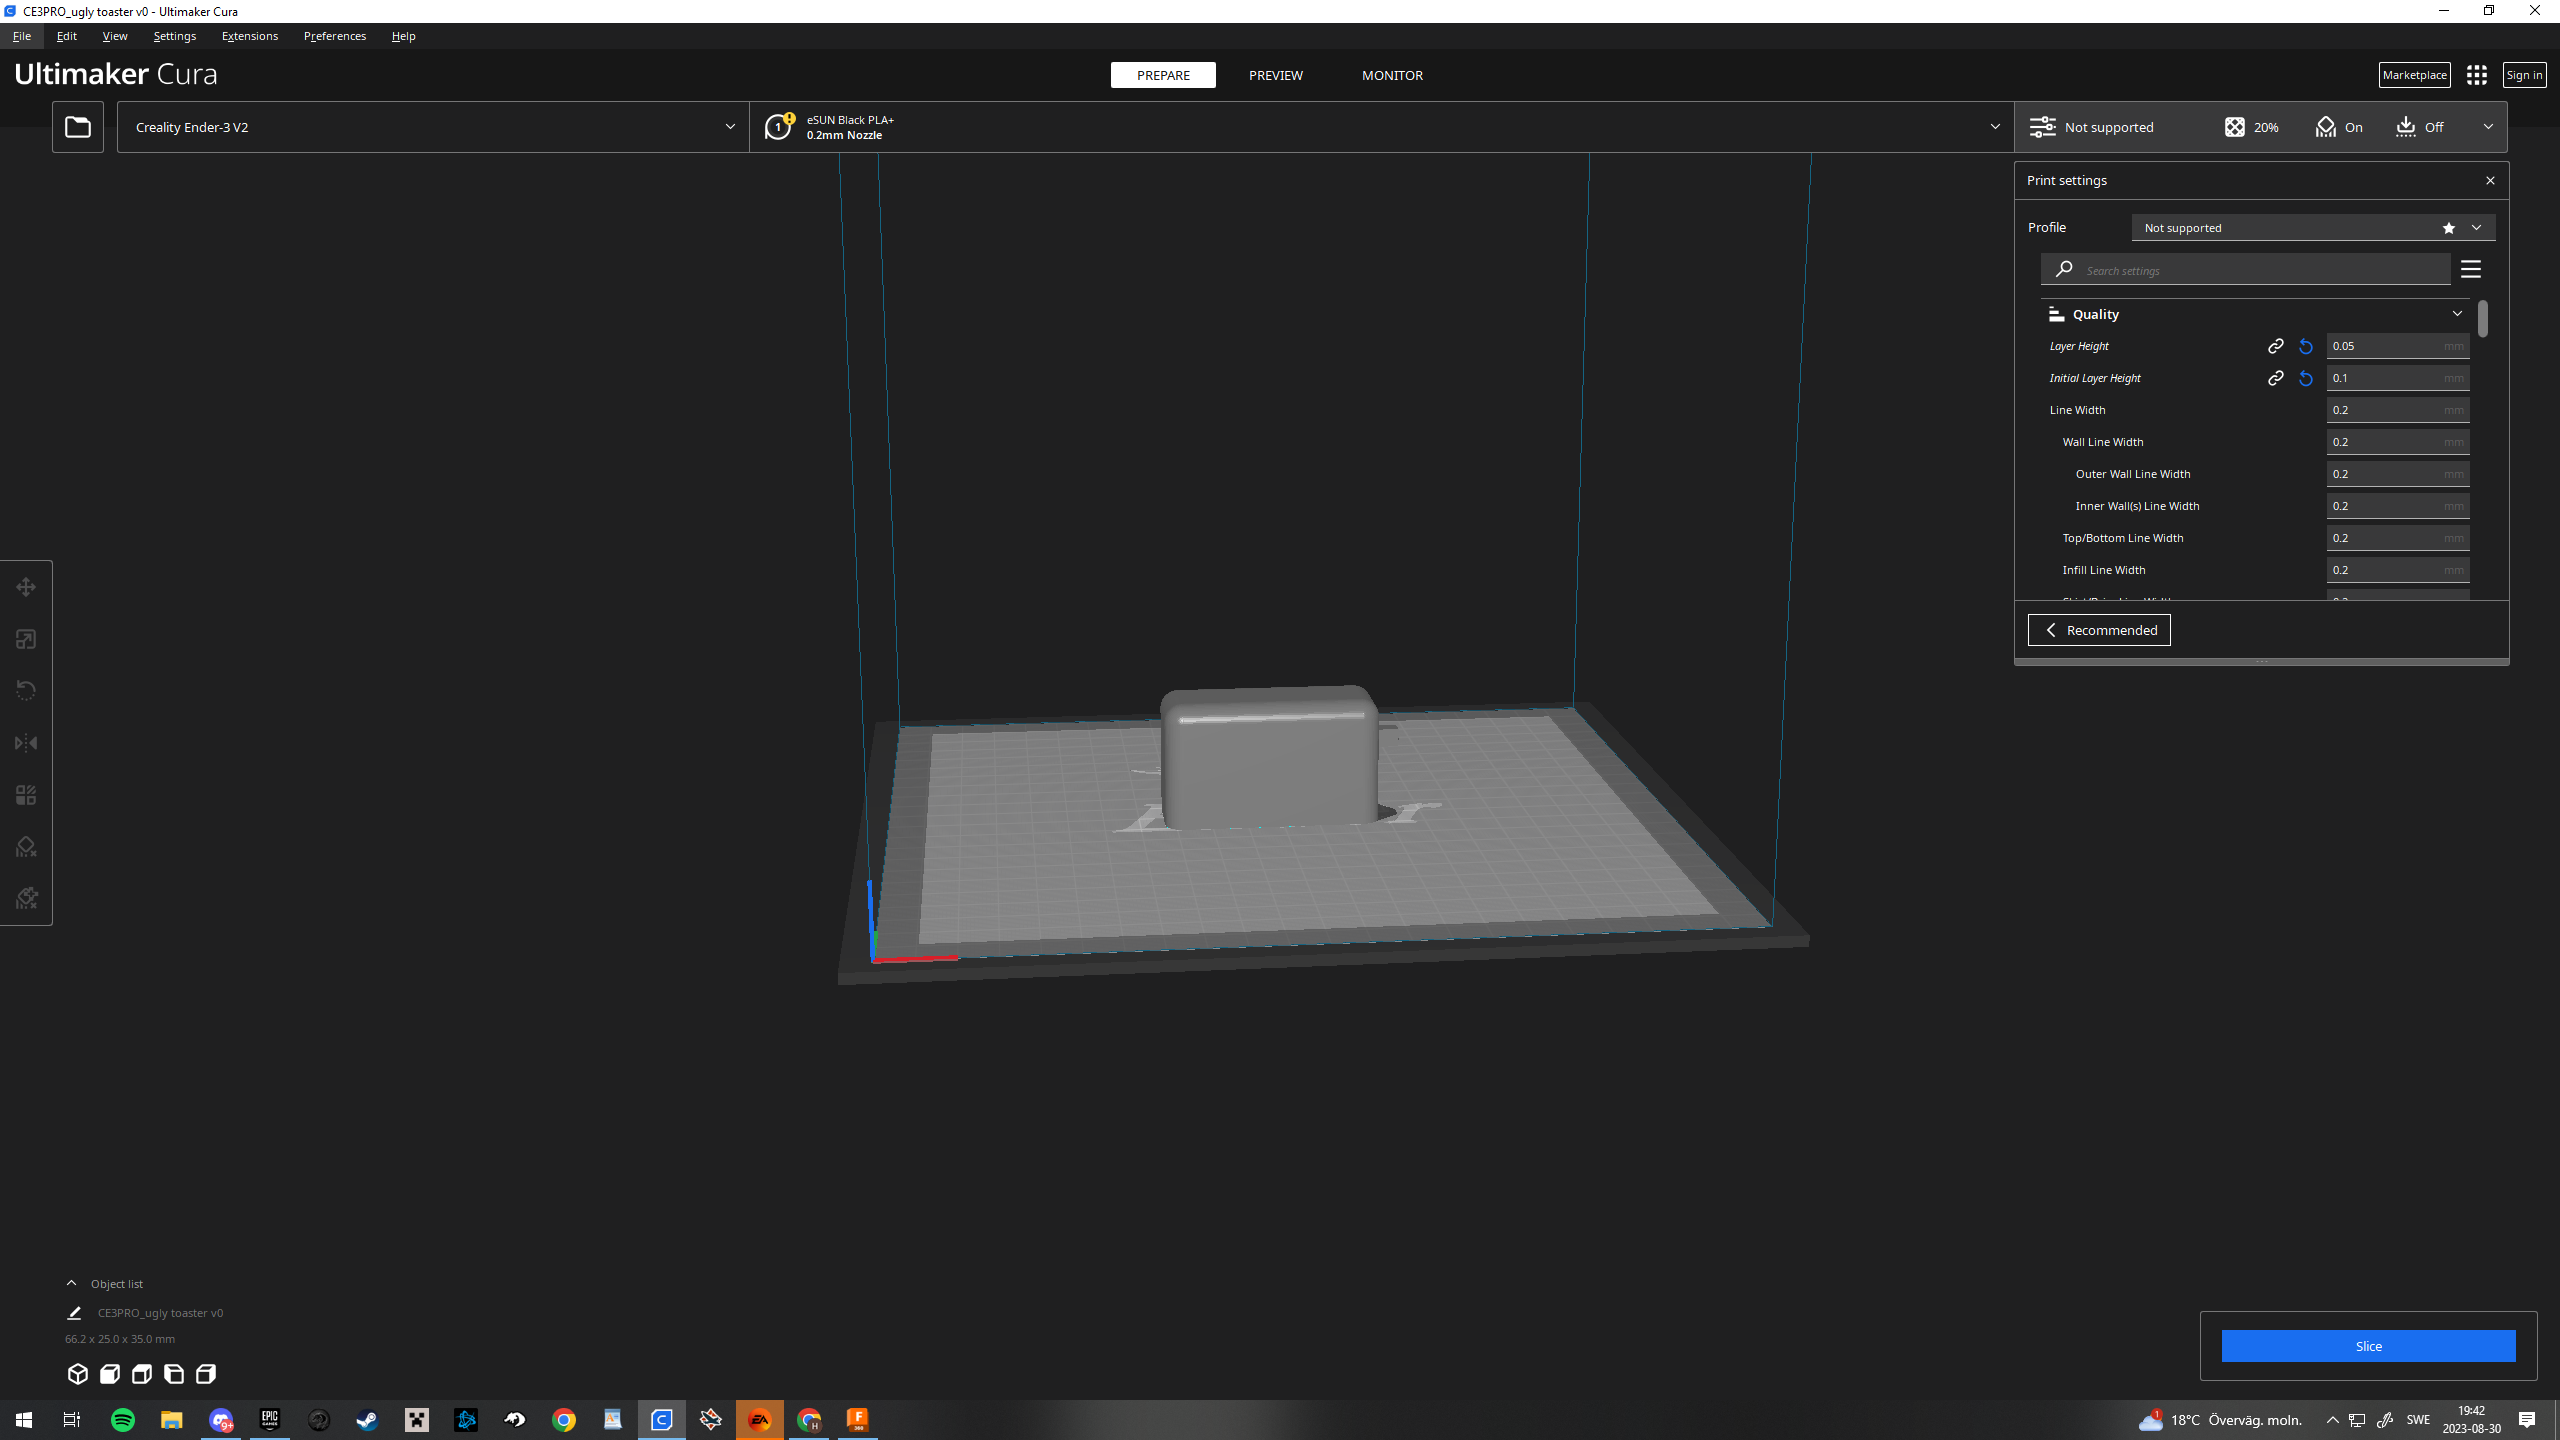Reset the Layer Height value
The width and height of the screenshot is (2560, 1440).
click(2306, 346)
